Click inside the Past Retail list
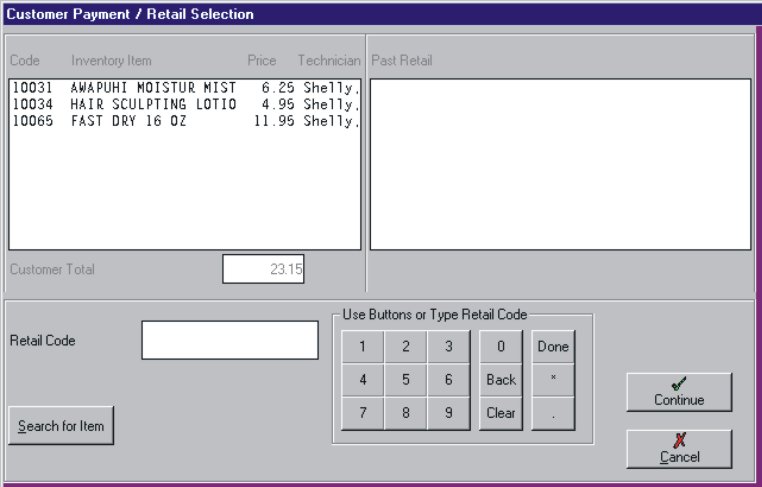Screen dimensions: 762x487 pyautogui.click(x=560, y=164)
